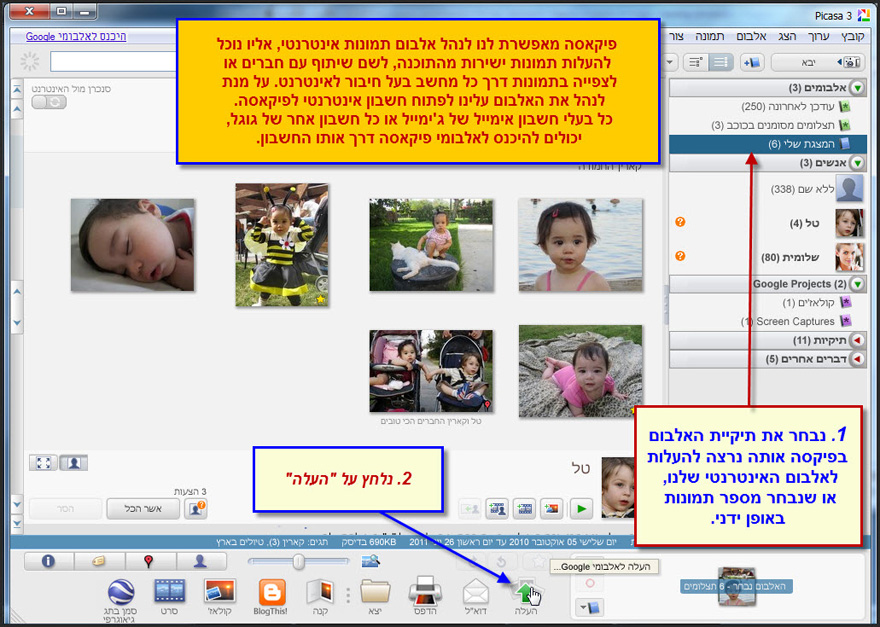Viewport: 880px width, 627px height.
Task: Toggle the properties info panel button
Action: click(49, 561)
